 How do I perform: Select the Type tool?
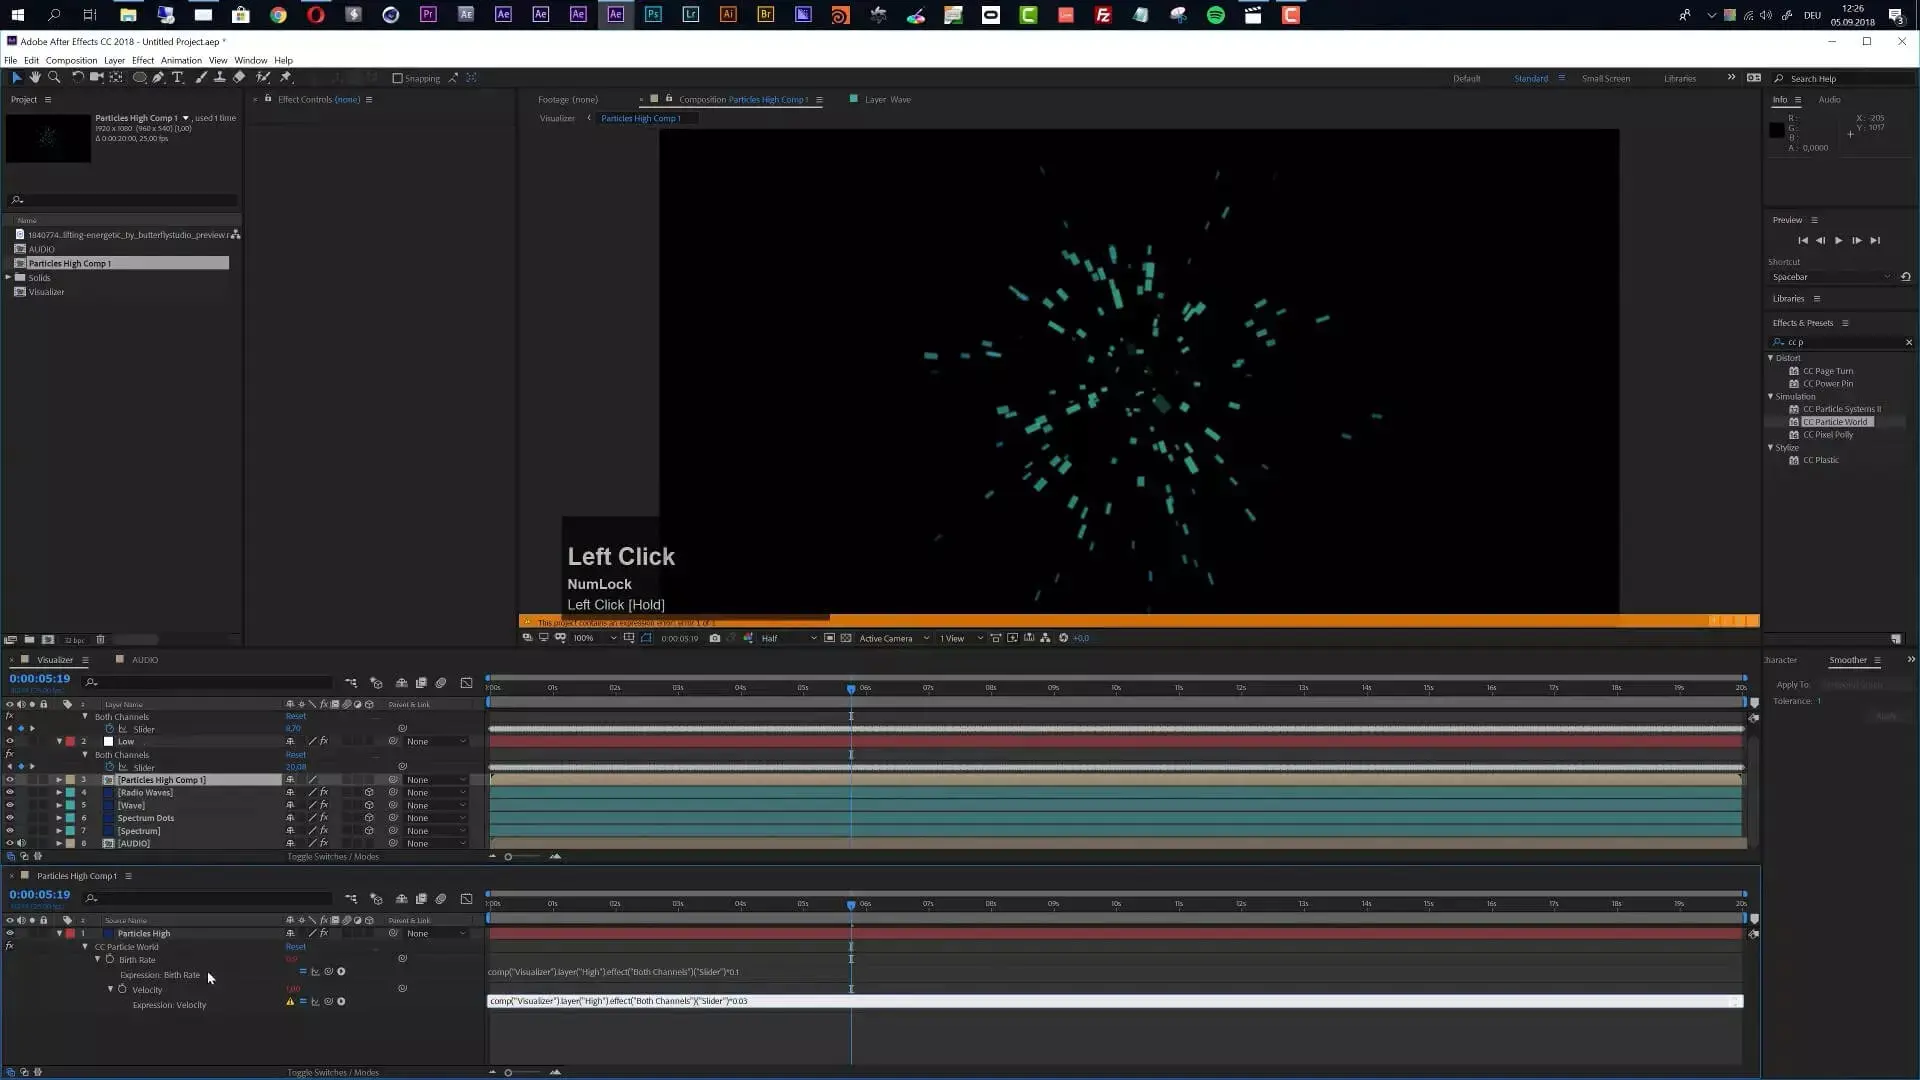(x=178, y=77)
